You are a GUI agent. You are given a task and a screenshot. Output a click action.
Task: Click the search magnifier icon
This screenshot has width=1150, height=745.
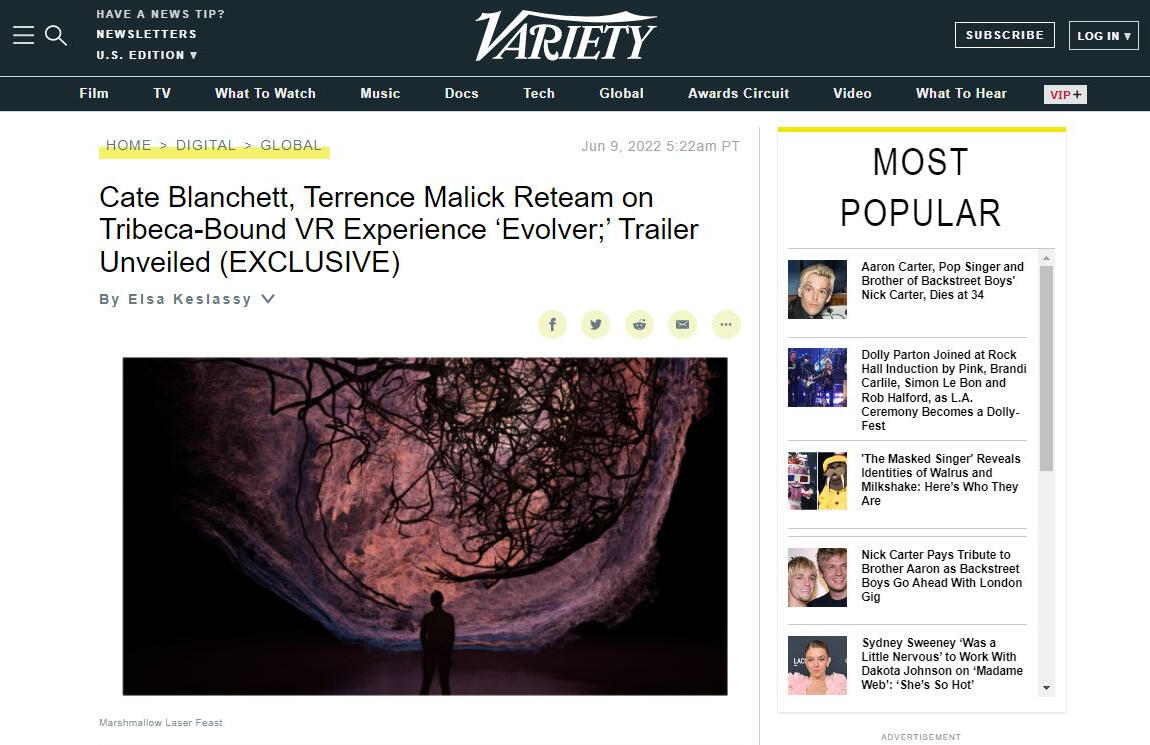pos(56,35)
